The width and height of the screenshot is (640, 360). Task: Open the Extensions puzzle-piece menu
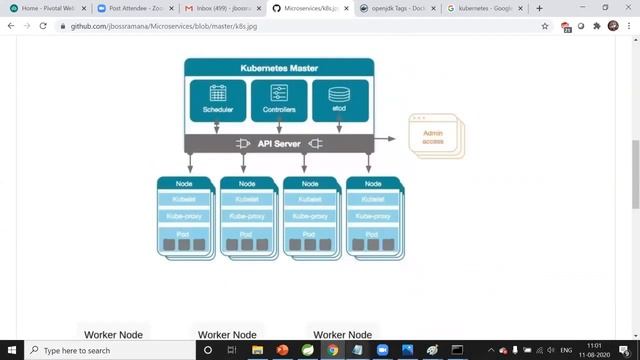coord(597,26)
